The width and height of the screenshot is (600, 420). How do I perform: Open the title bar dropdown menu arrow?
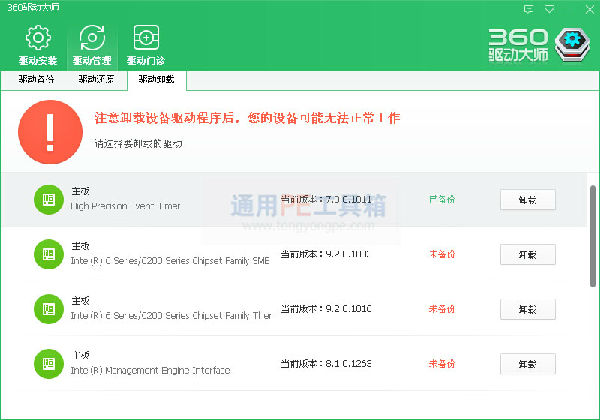[549, 9]
